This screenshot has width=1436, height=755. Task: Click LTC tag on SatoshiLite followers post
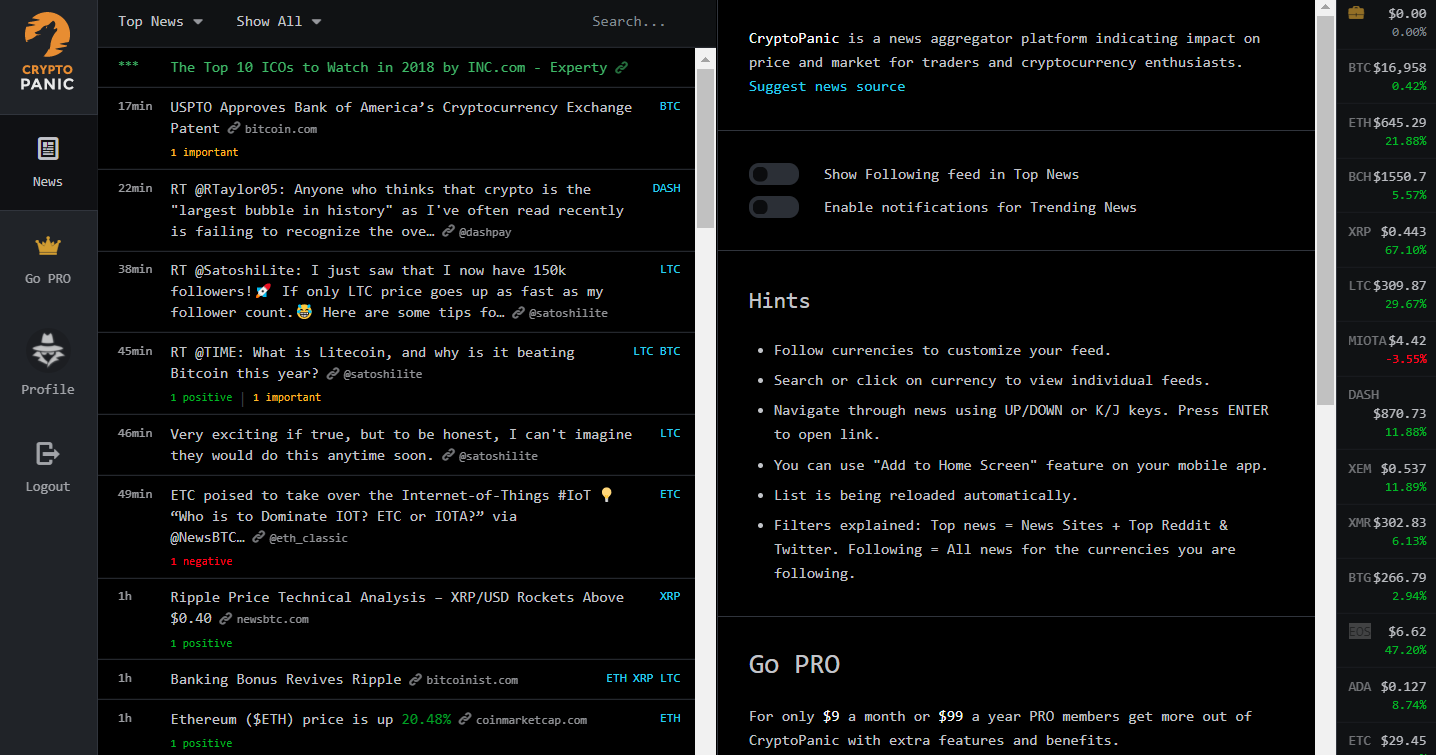click(x=670, y=269)
